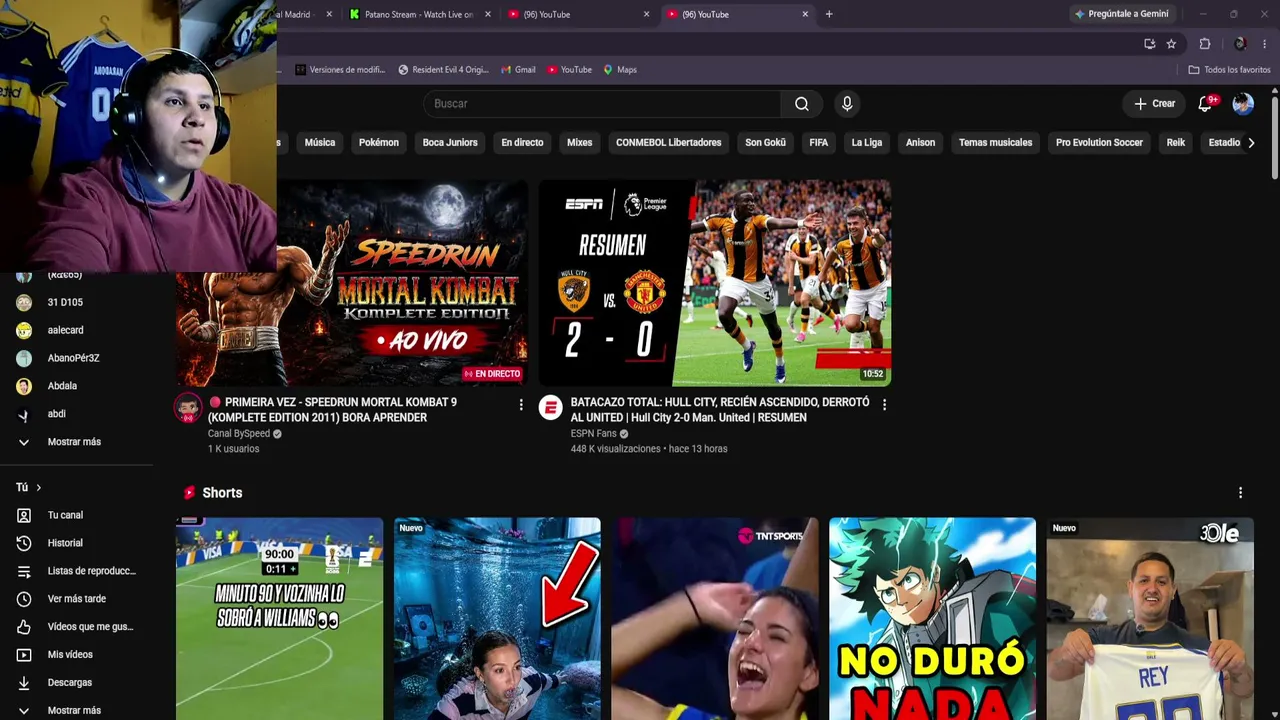Select the La Liga chip

pos(867,143)
